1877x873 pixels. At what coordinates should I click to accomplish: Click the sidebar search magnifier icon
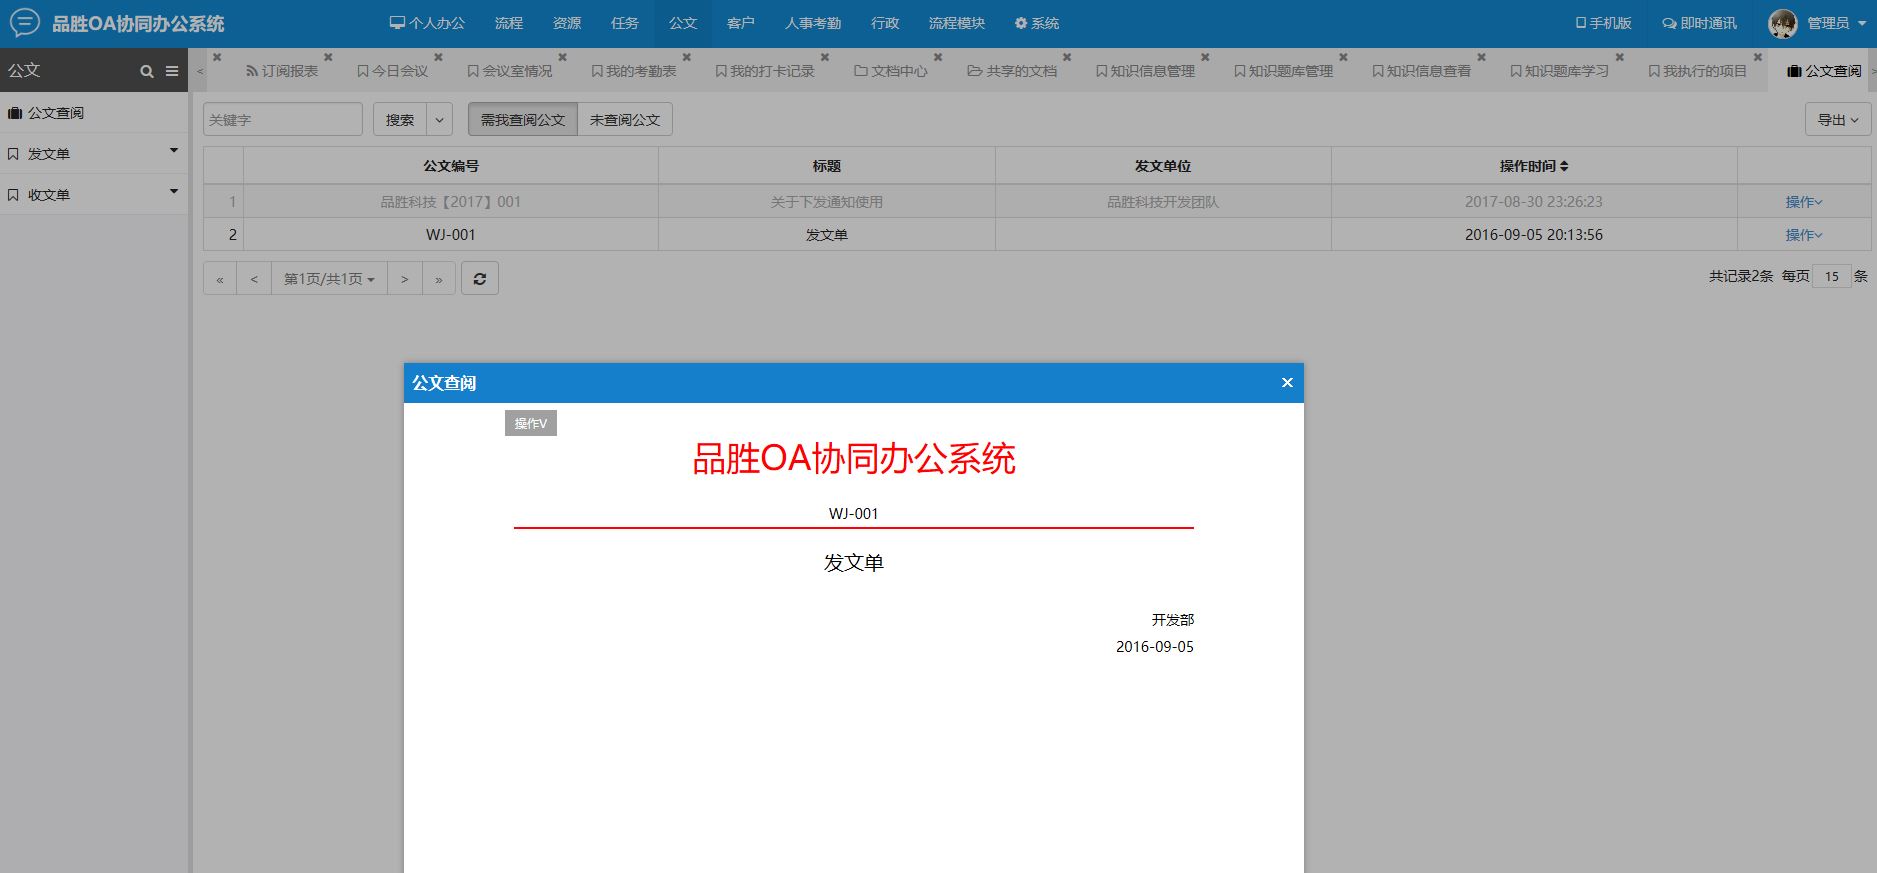click(x=147, y=71)
